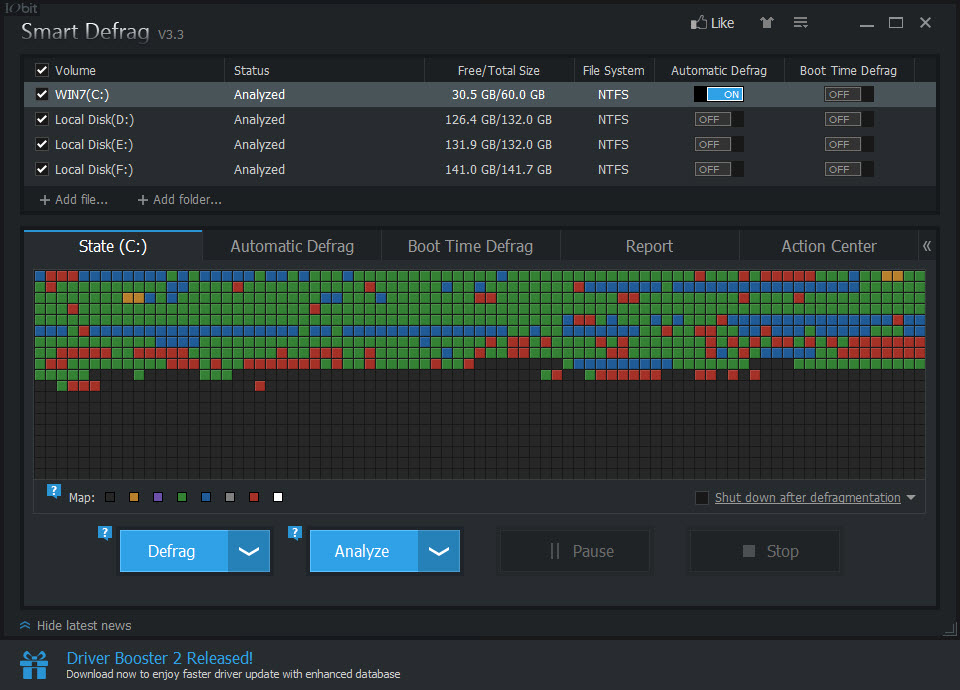Click the Analyze button
Viewport: 960px width, 690px height.
coord(364,551)
